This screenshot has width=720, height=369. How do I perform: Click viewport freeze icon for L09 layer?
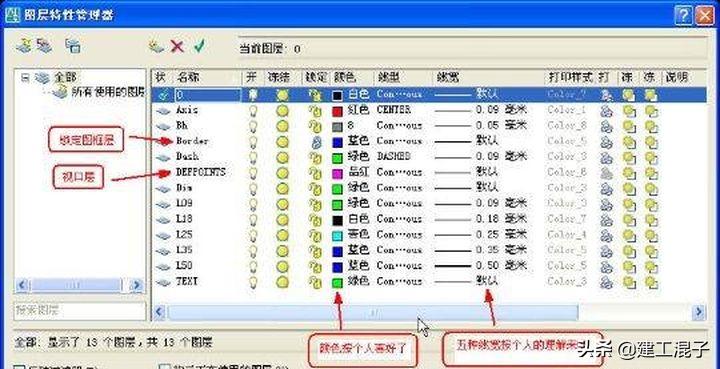629,204
